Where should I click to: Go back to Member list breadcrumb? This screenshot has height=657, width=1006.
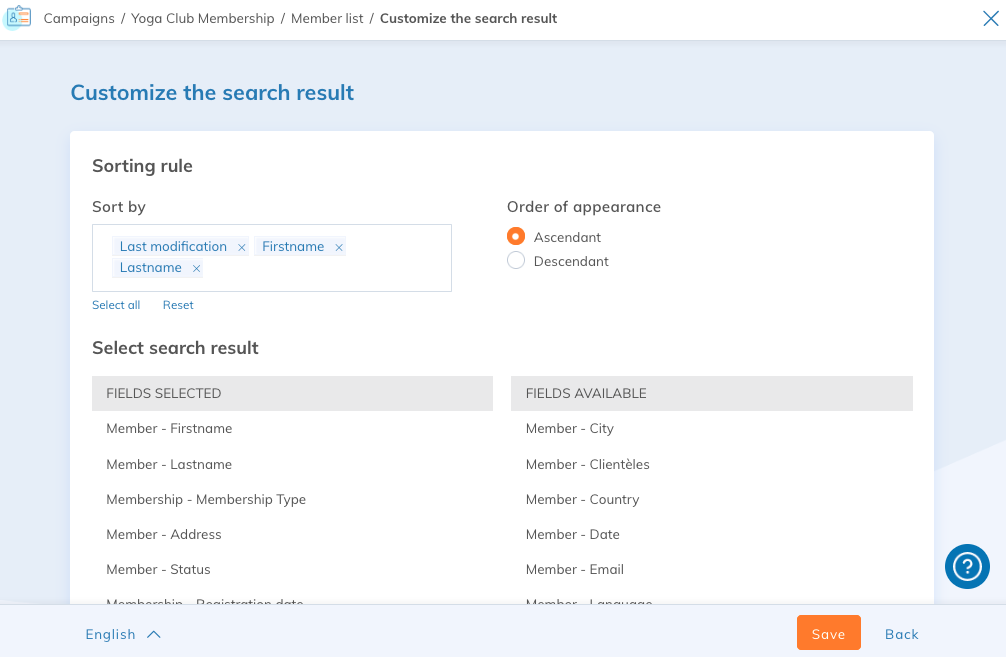pos(326,18)
